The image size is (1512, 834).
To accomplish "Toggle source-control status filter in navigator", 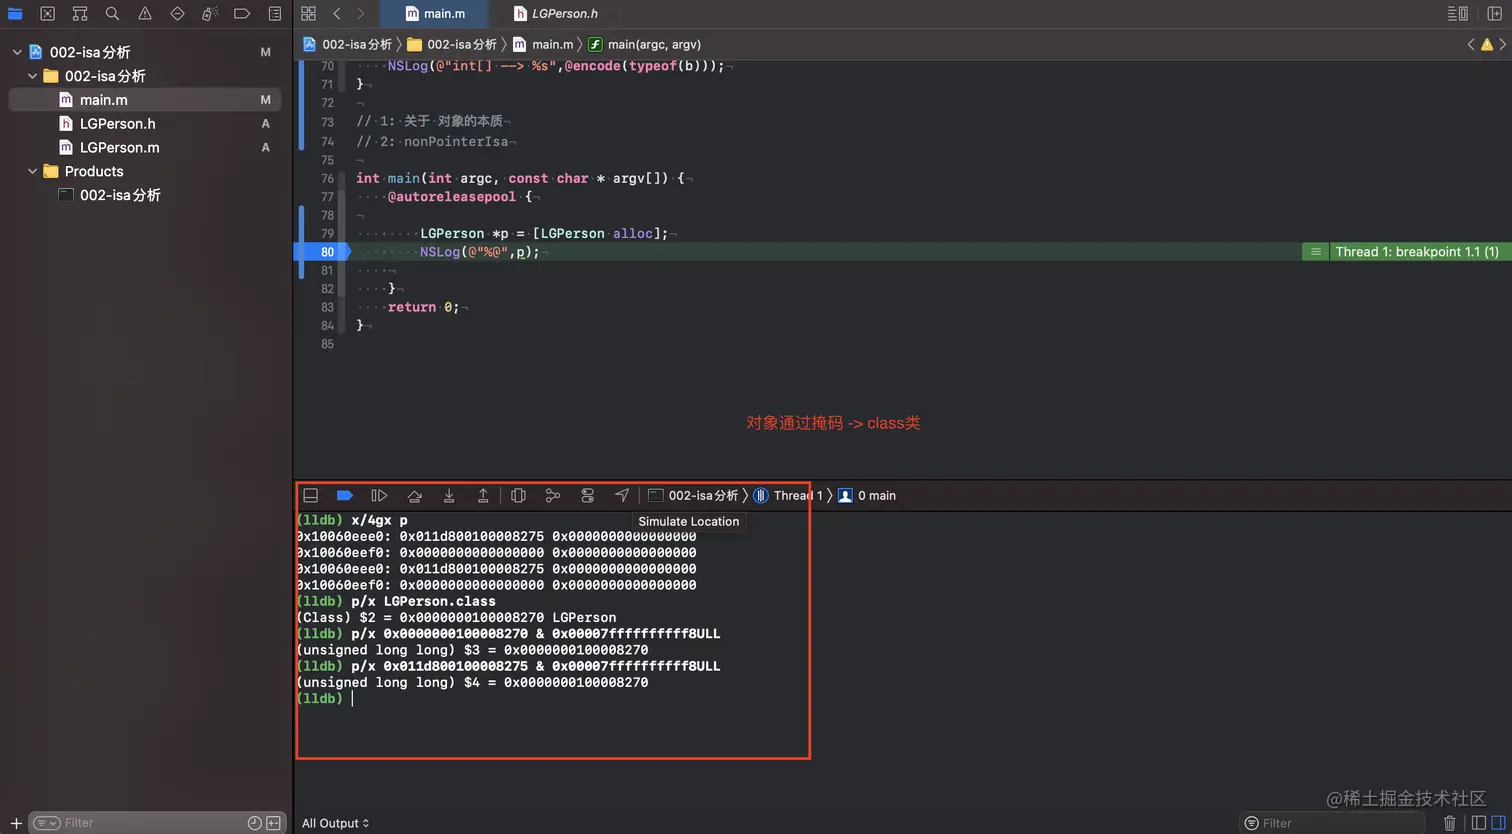I will coord(273,823).
